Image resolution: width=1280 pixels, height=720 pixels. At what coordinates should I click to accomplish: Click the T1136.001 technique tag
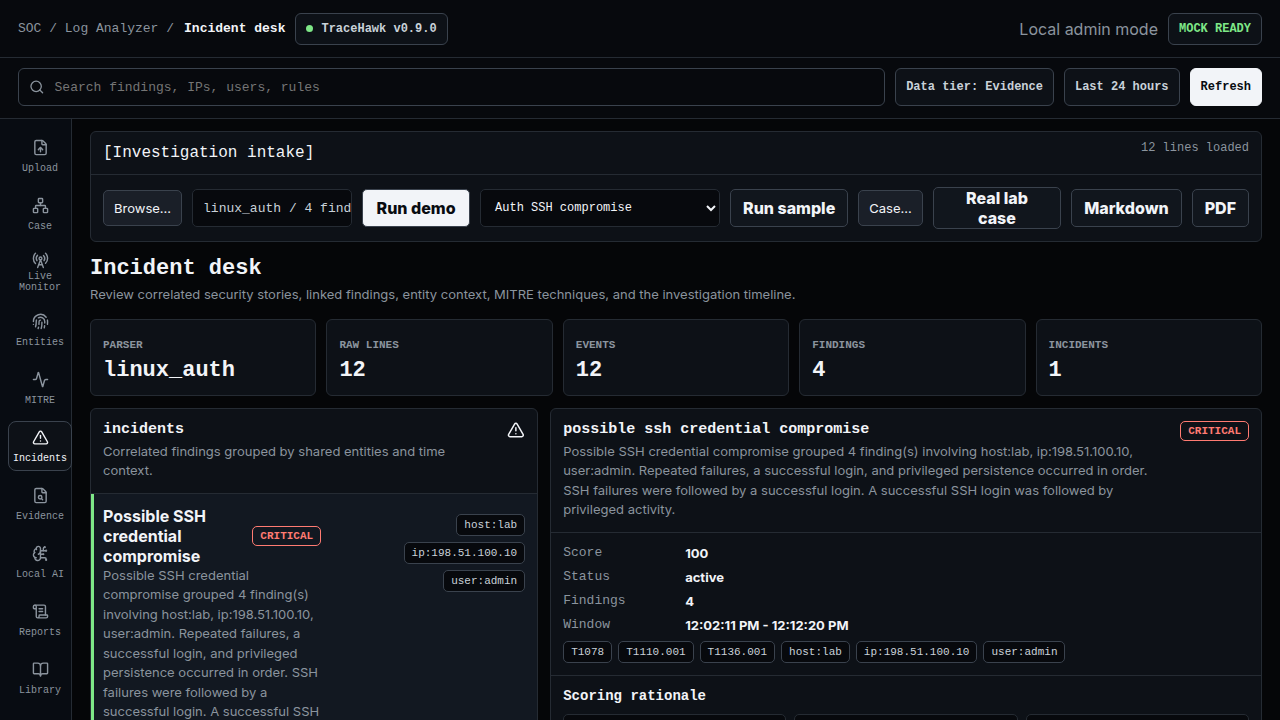point(738,652)
